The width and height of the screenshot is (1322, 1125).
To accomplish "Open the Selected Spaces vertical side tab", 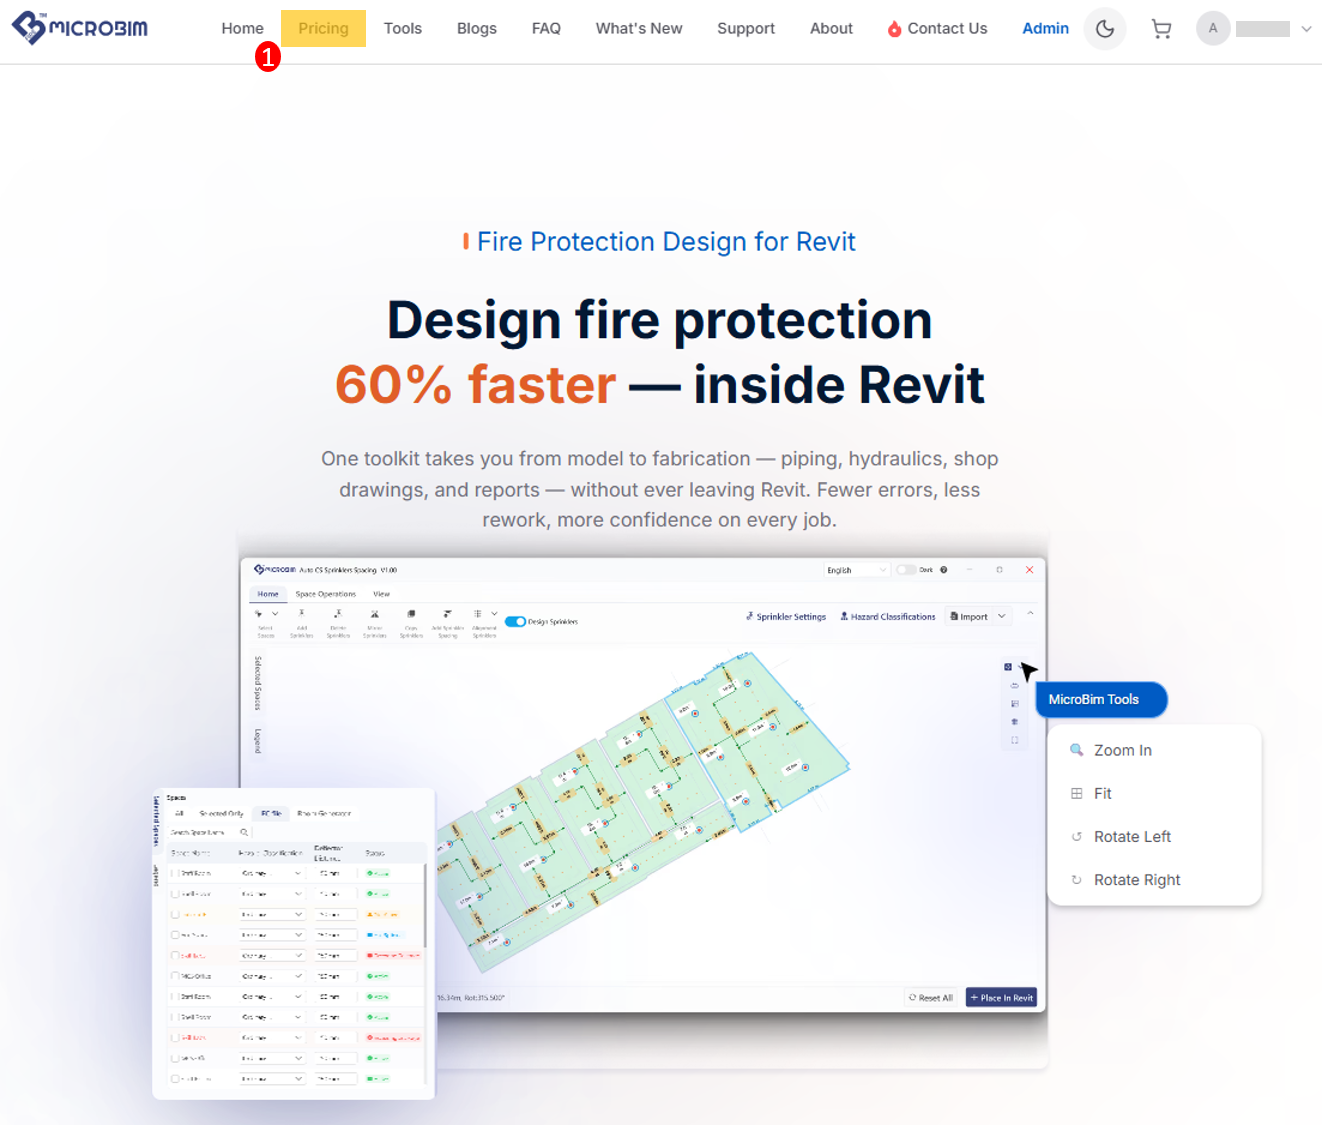I will tap(258, 683).
